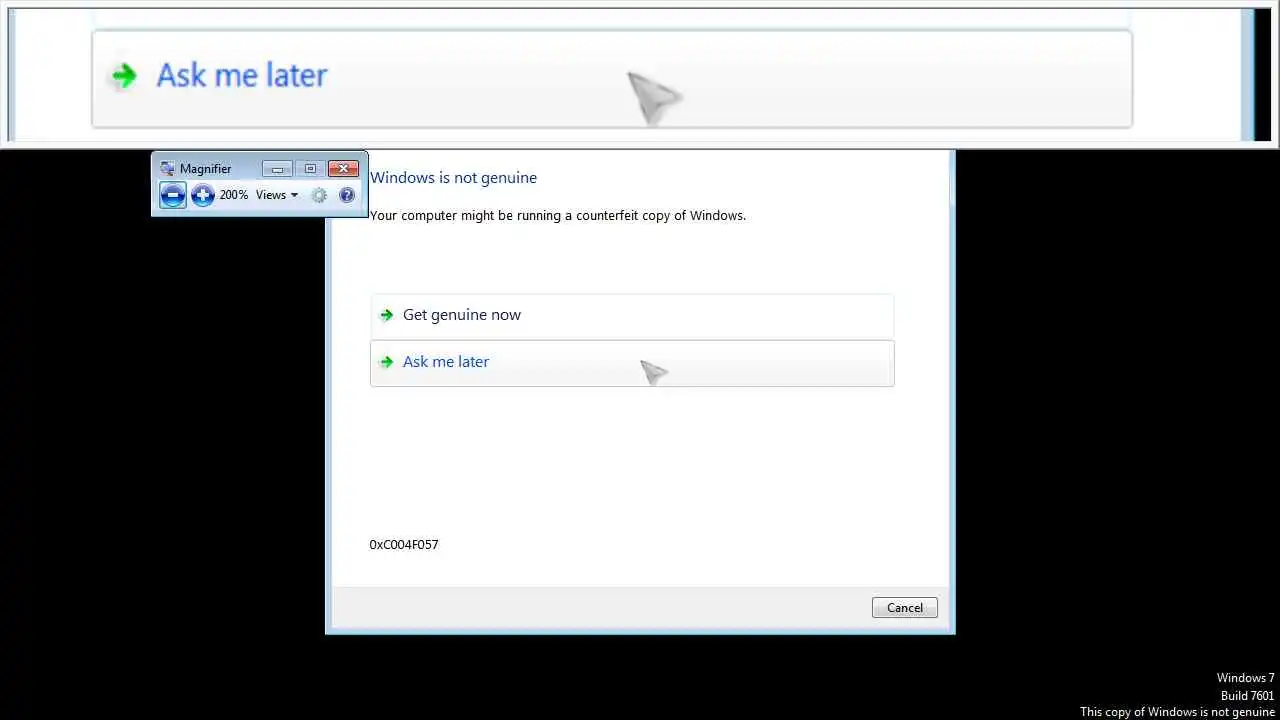Open Magnifier help question mark icon

click(347, 195)
